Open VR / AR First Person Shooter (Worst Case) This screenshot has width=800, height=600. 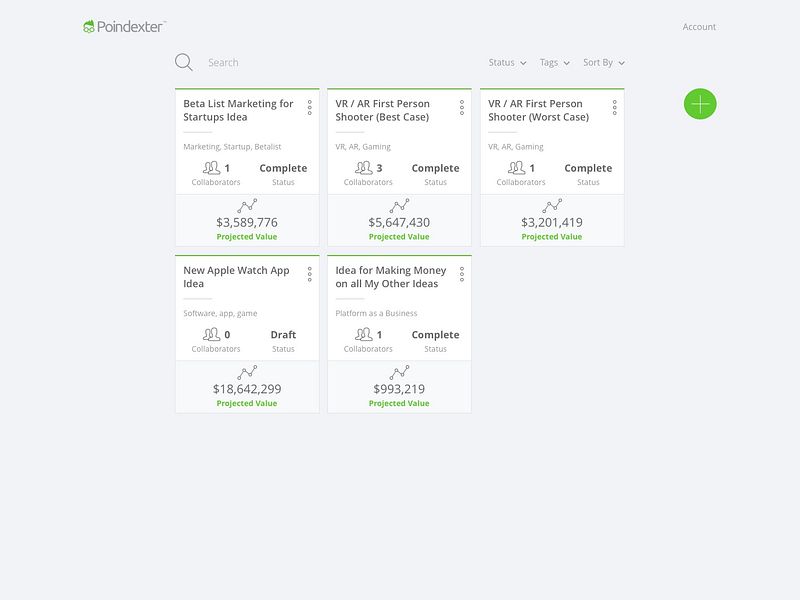point(538,110)
